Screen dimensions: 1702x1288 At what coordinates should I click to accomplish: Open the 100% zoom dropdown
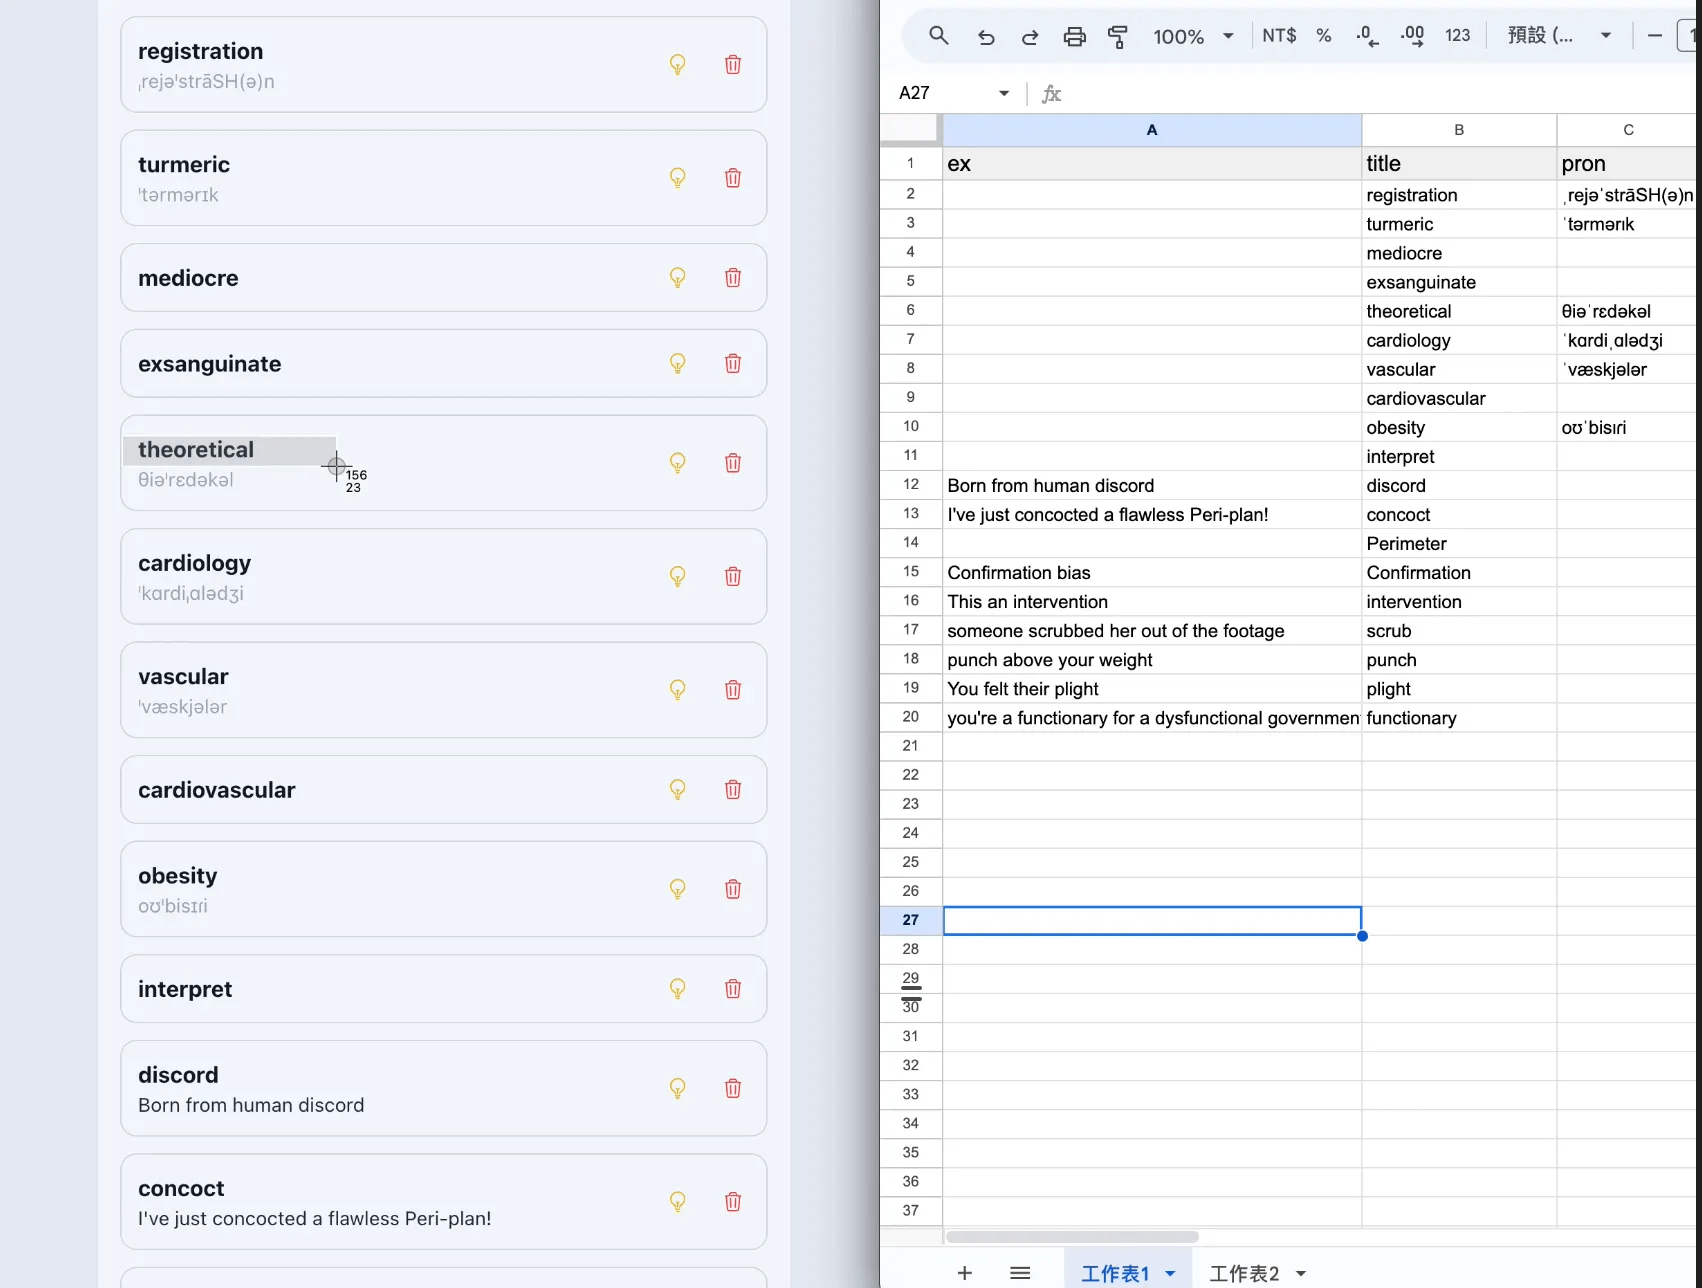(1193, 37)
